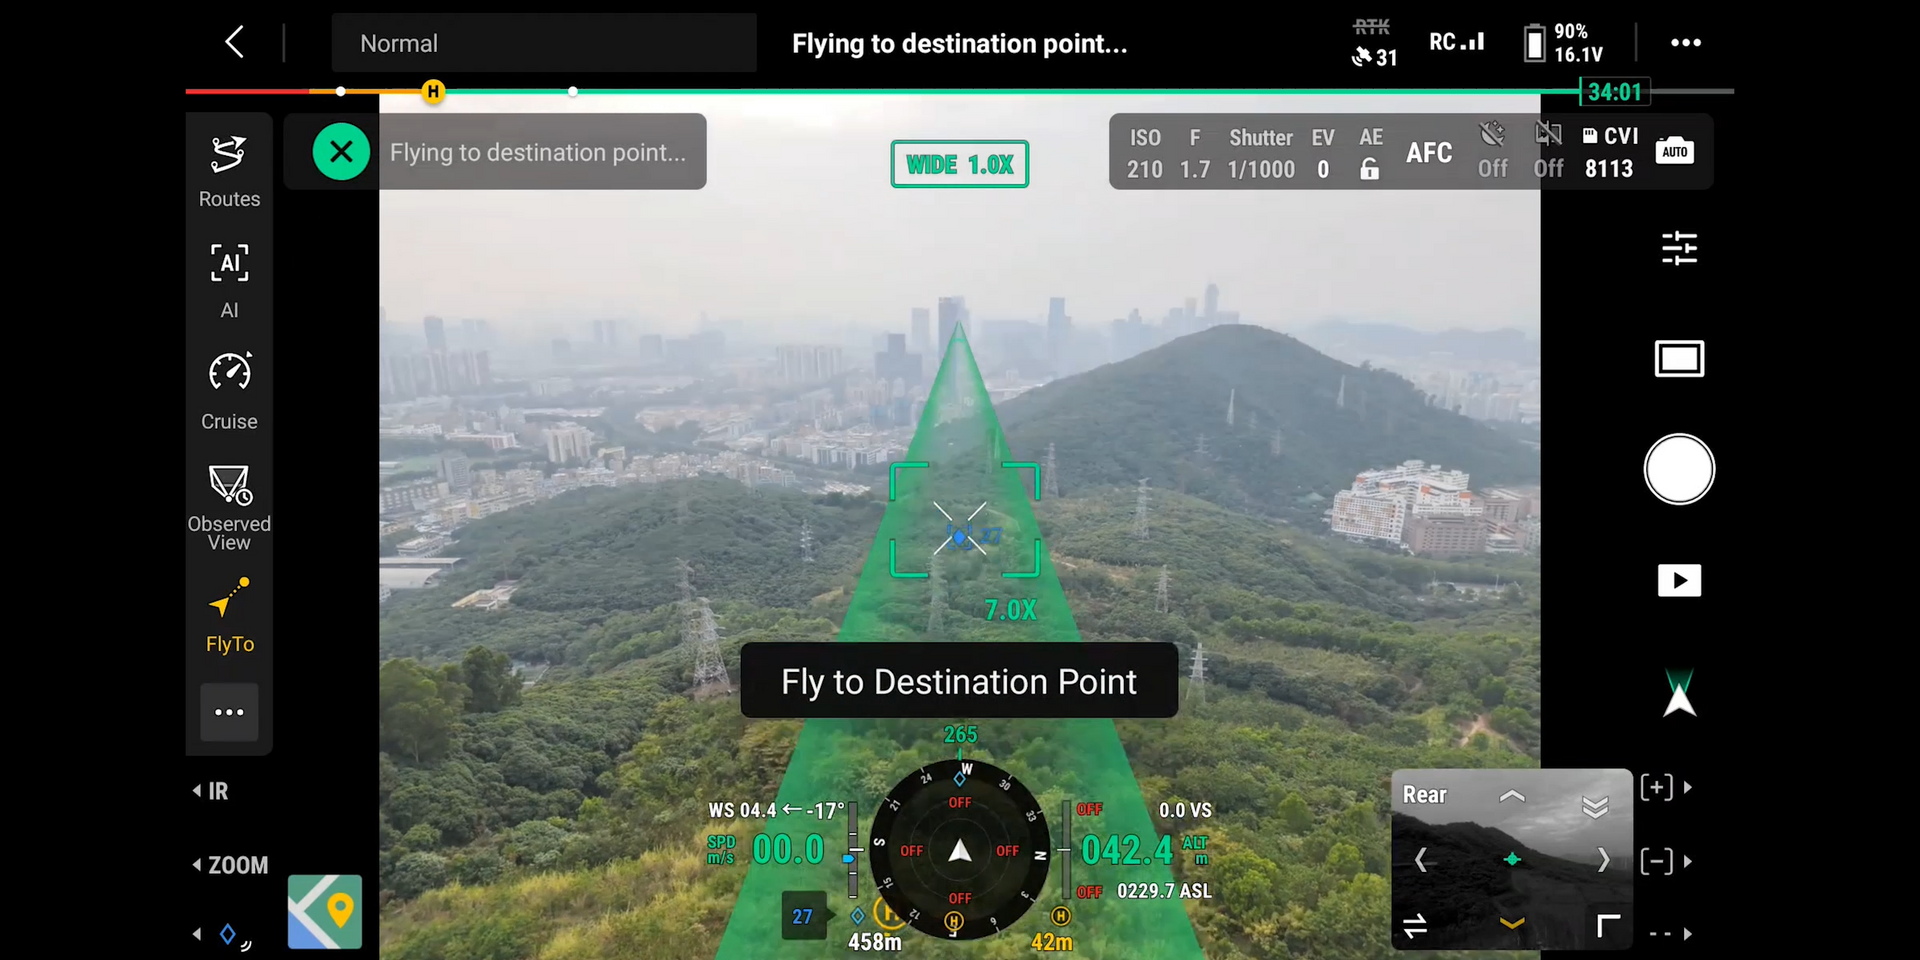1920x960 pixels.
Task: Click the WIDE 1.0X lens button
Action: [959, 164]
